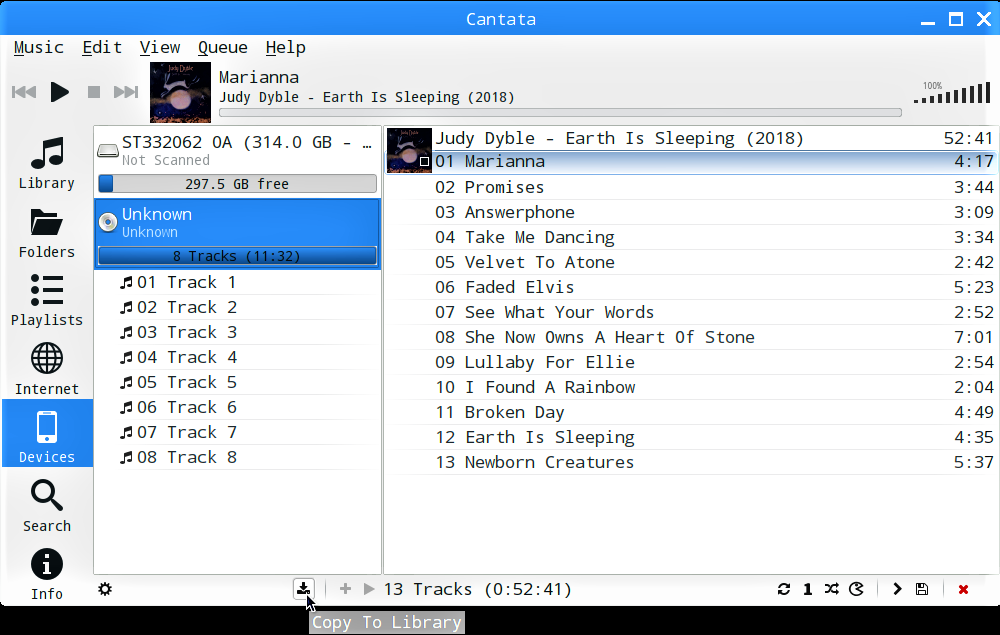
Task: Select queue track 10 I Found A Rainbow
Action: pyautogui.click(x=691, y=387)
